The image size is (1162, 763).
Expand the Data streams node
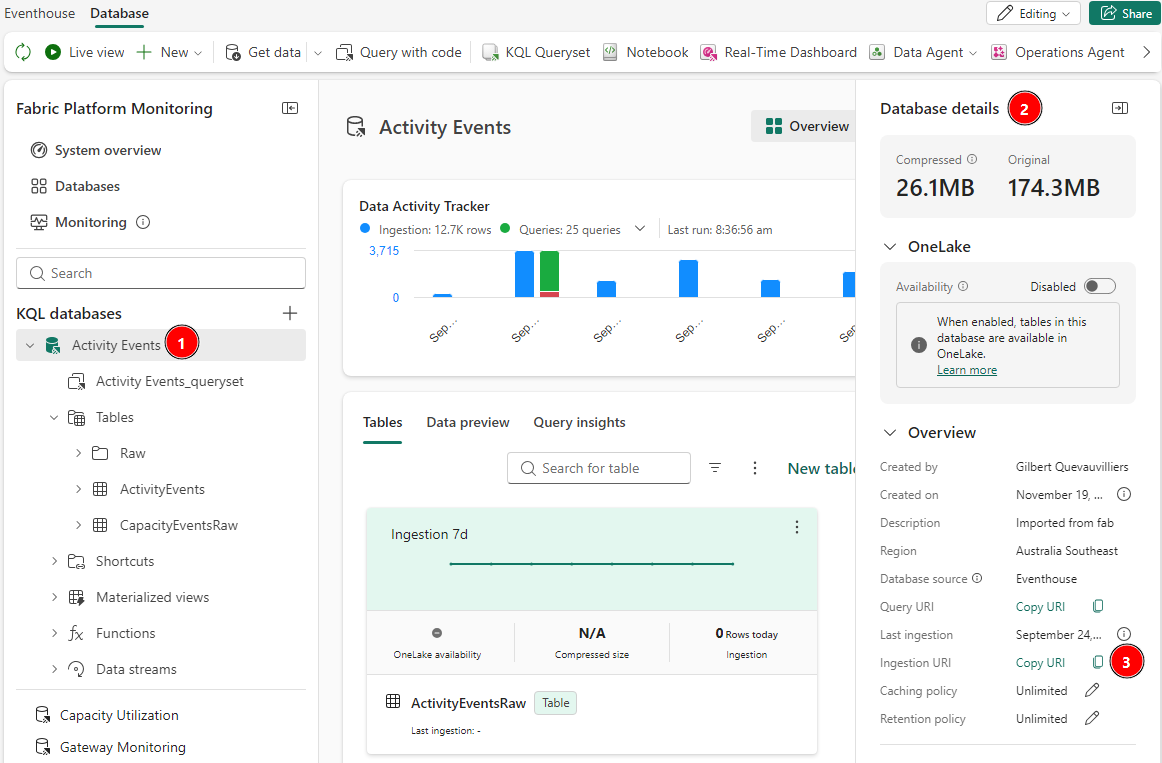(53, 669)
